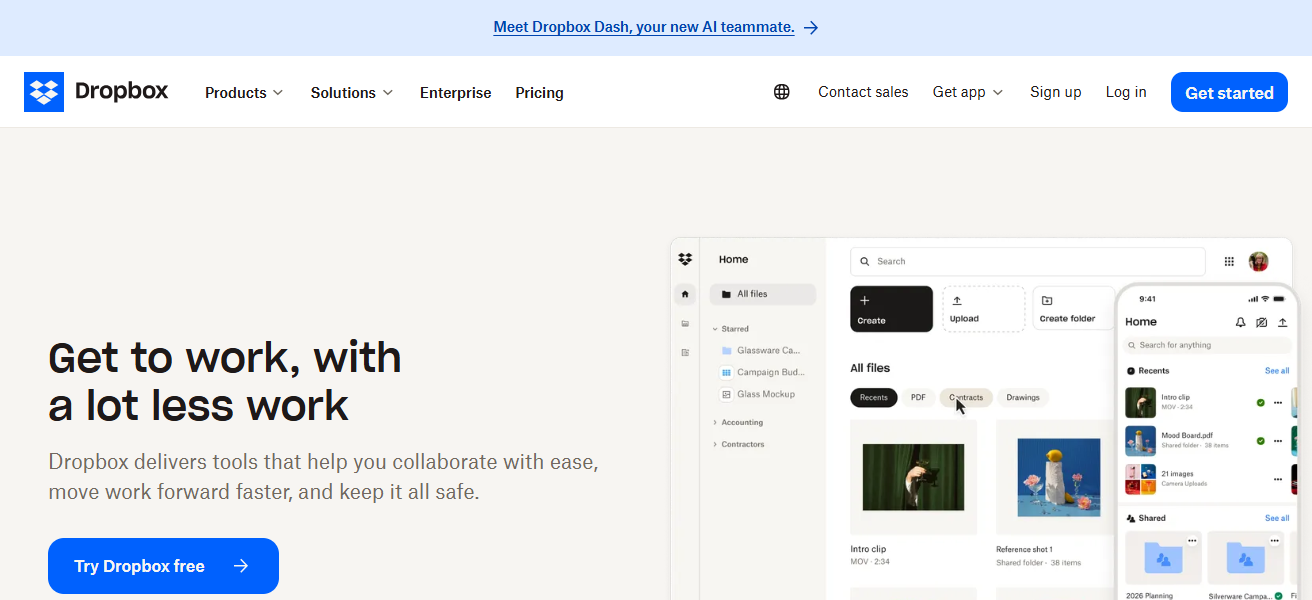Select the PDF filter chip
Screen dimensions: 1312x600
point(918,397)
